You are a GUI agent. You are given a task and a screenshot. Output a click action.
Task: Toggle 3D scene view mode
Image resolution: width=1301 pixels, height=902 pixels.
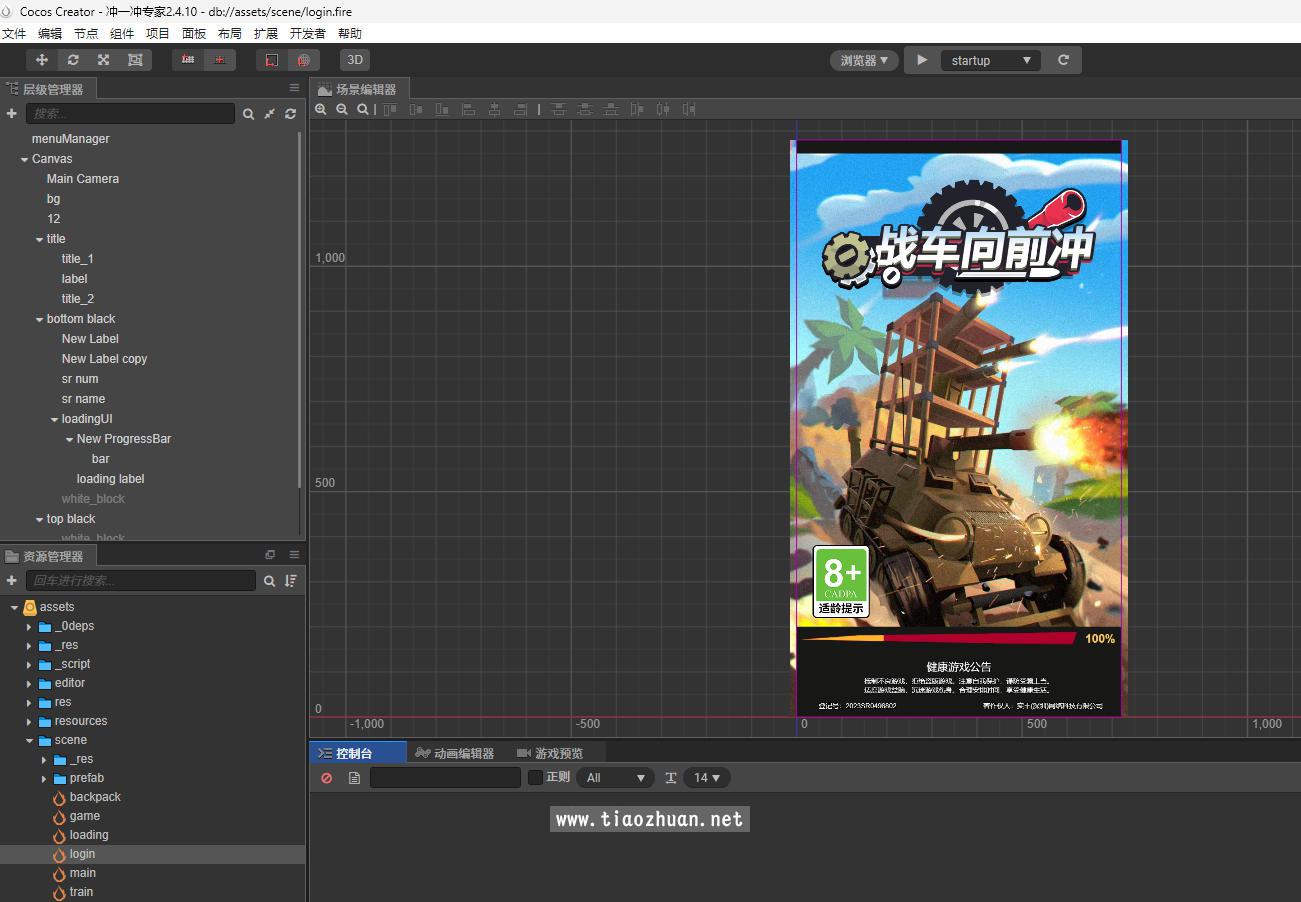click(354, 60)
